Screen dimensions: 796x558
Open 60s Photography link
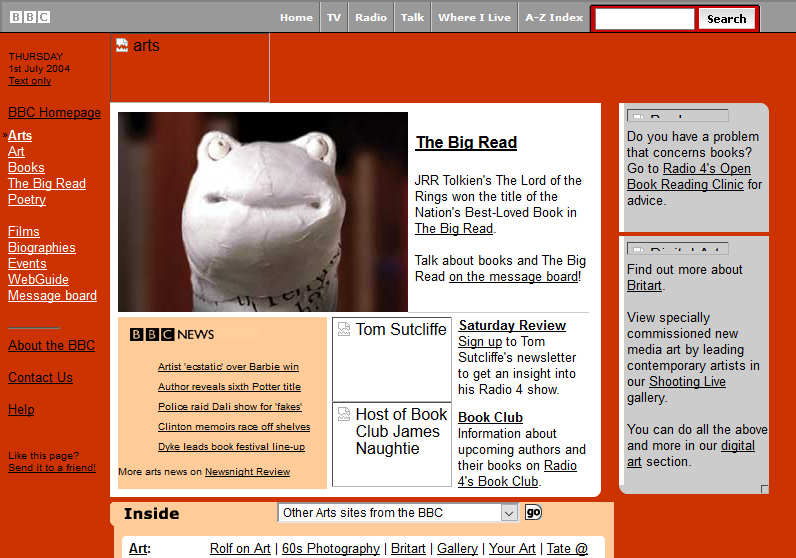(x=331, y=549)
